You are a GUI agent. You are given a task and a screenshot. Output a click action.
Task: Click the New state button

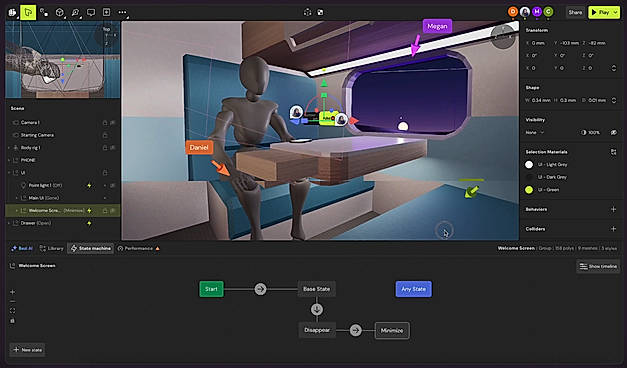click(x=27, y=350)
